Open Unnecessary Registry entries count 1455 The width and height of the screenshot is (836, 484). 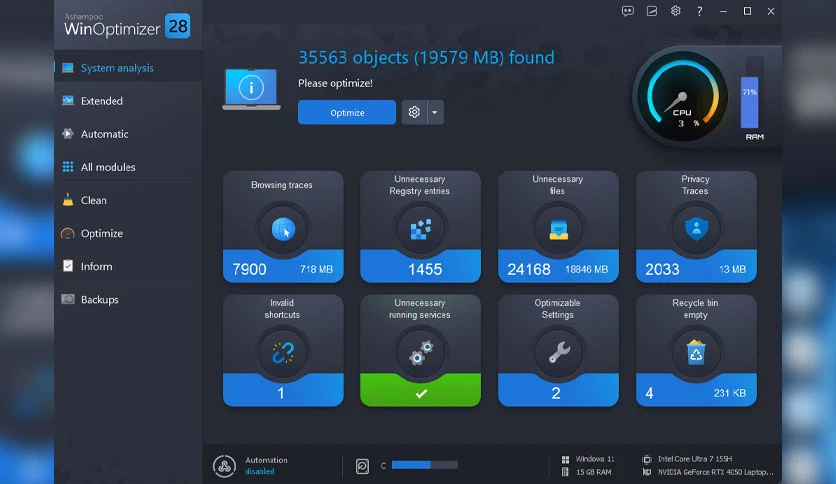[x=425, y=269]
